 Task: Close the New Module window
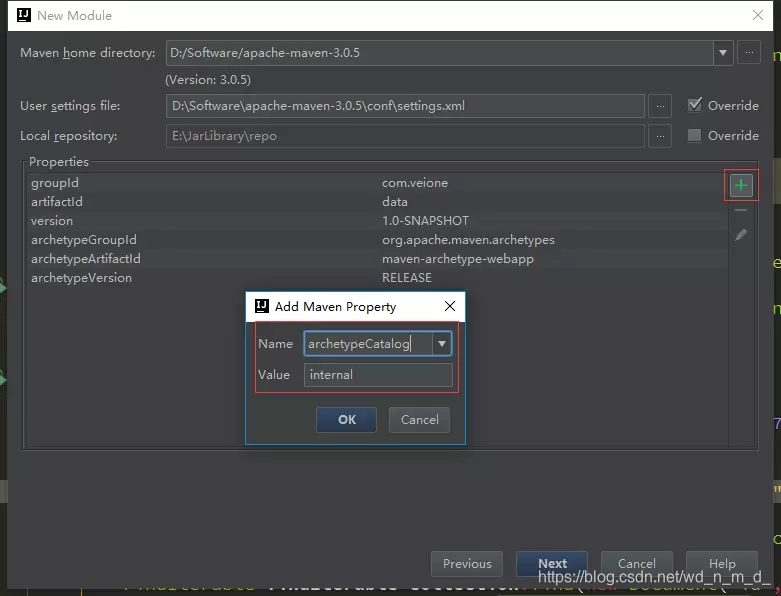(x=758, y=15)
